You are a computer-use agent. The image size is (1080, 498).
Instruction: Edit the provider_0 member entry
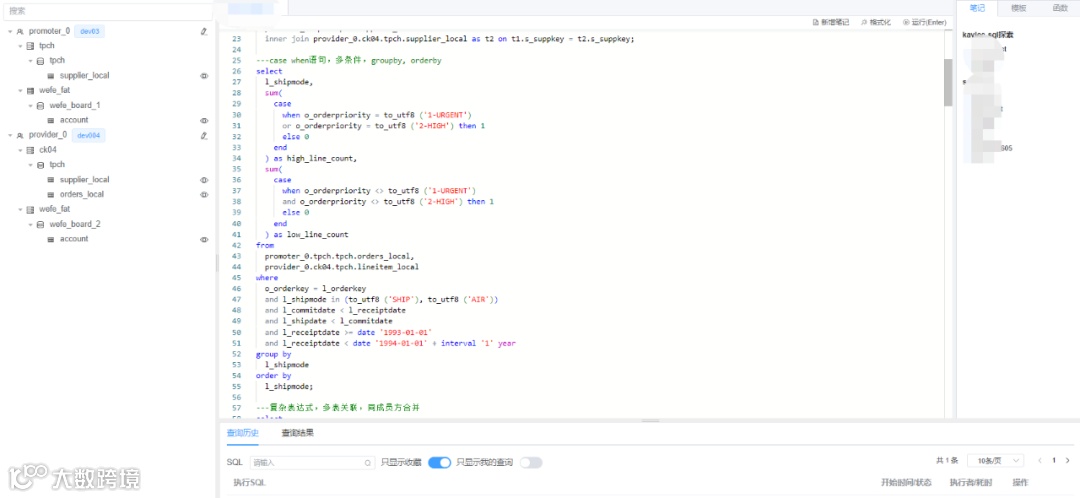tap(204, 135)
